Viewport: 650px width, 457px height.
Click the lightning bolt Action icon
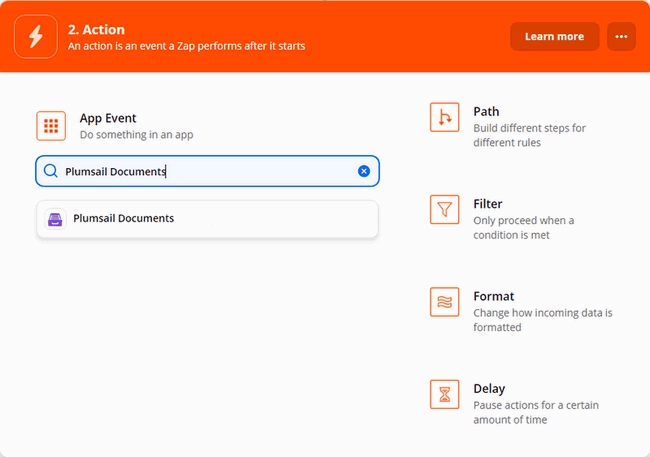(x=36, y=36)
